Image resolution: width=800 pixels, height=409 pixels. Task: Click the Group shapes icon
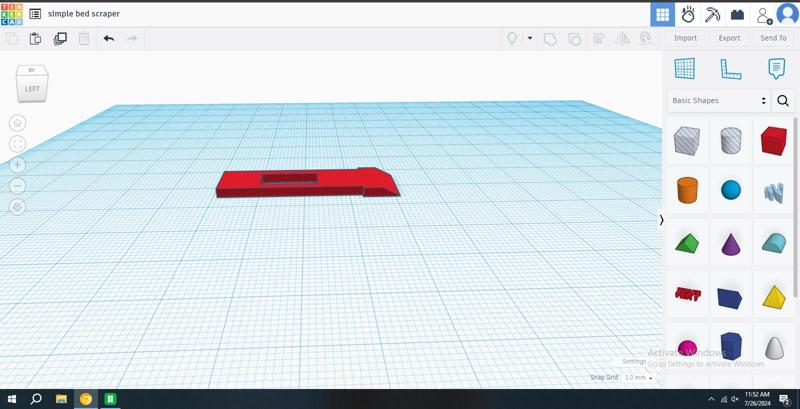(x=550, y=39)
